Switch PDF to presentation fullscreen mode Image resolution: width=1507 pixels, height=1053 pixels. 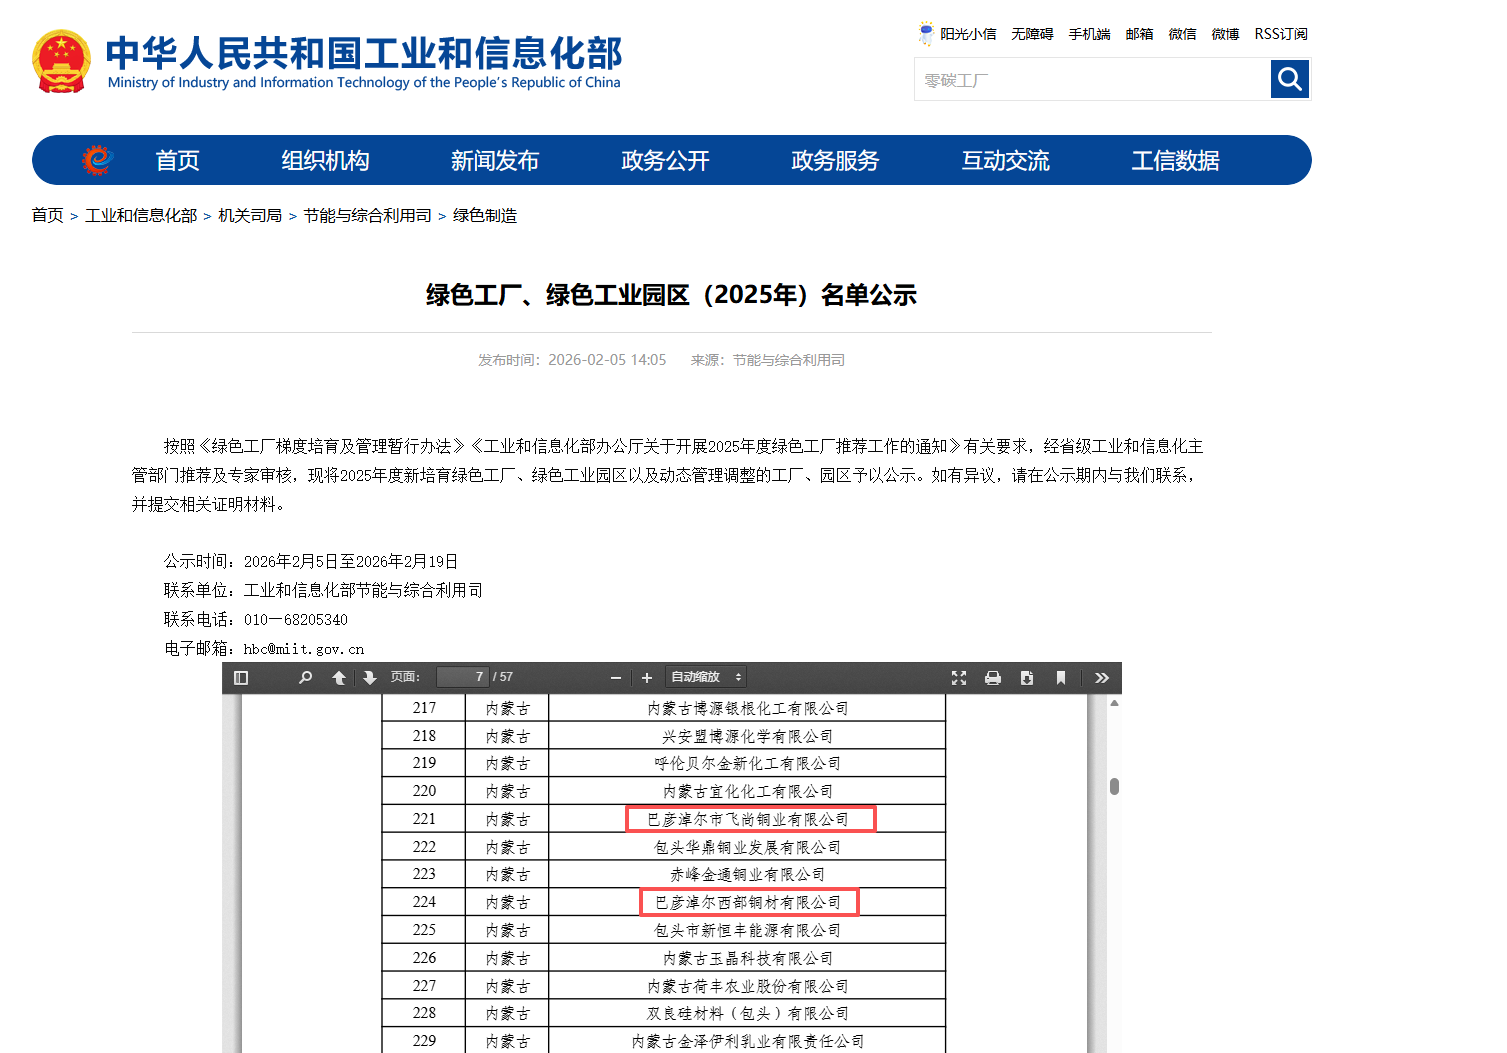click(x=959, y=678)
